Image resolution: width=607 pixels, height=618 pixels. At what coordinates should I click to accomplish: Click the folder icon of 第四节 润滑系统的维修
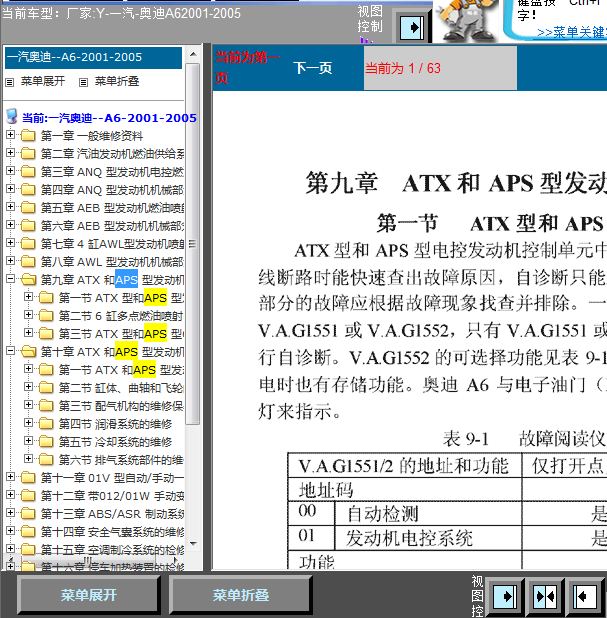pyautogui.click(x=46, y=424)
